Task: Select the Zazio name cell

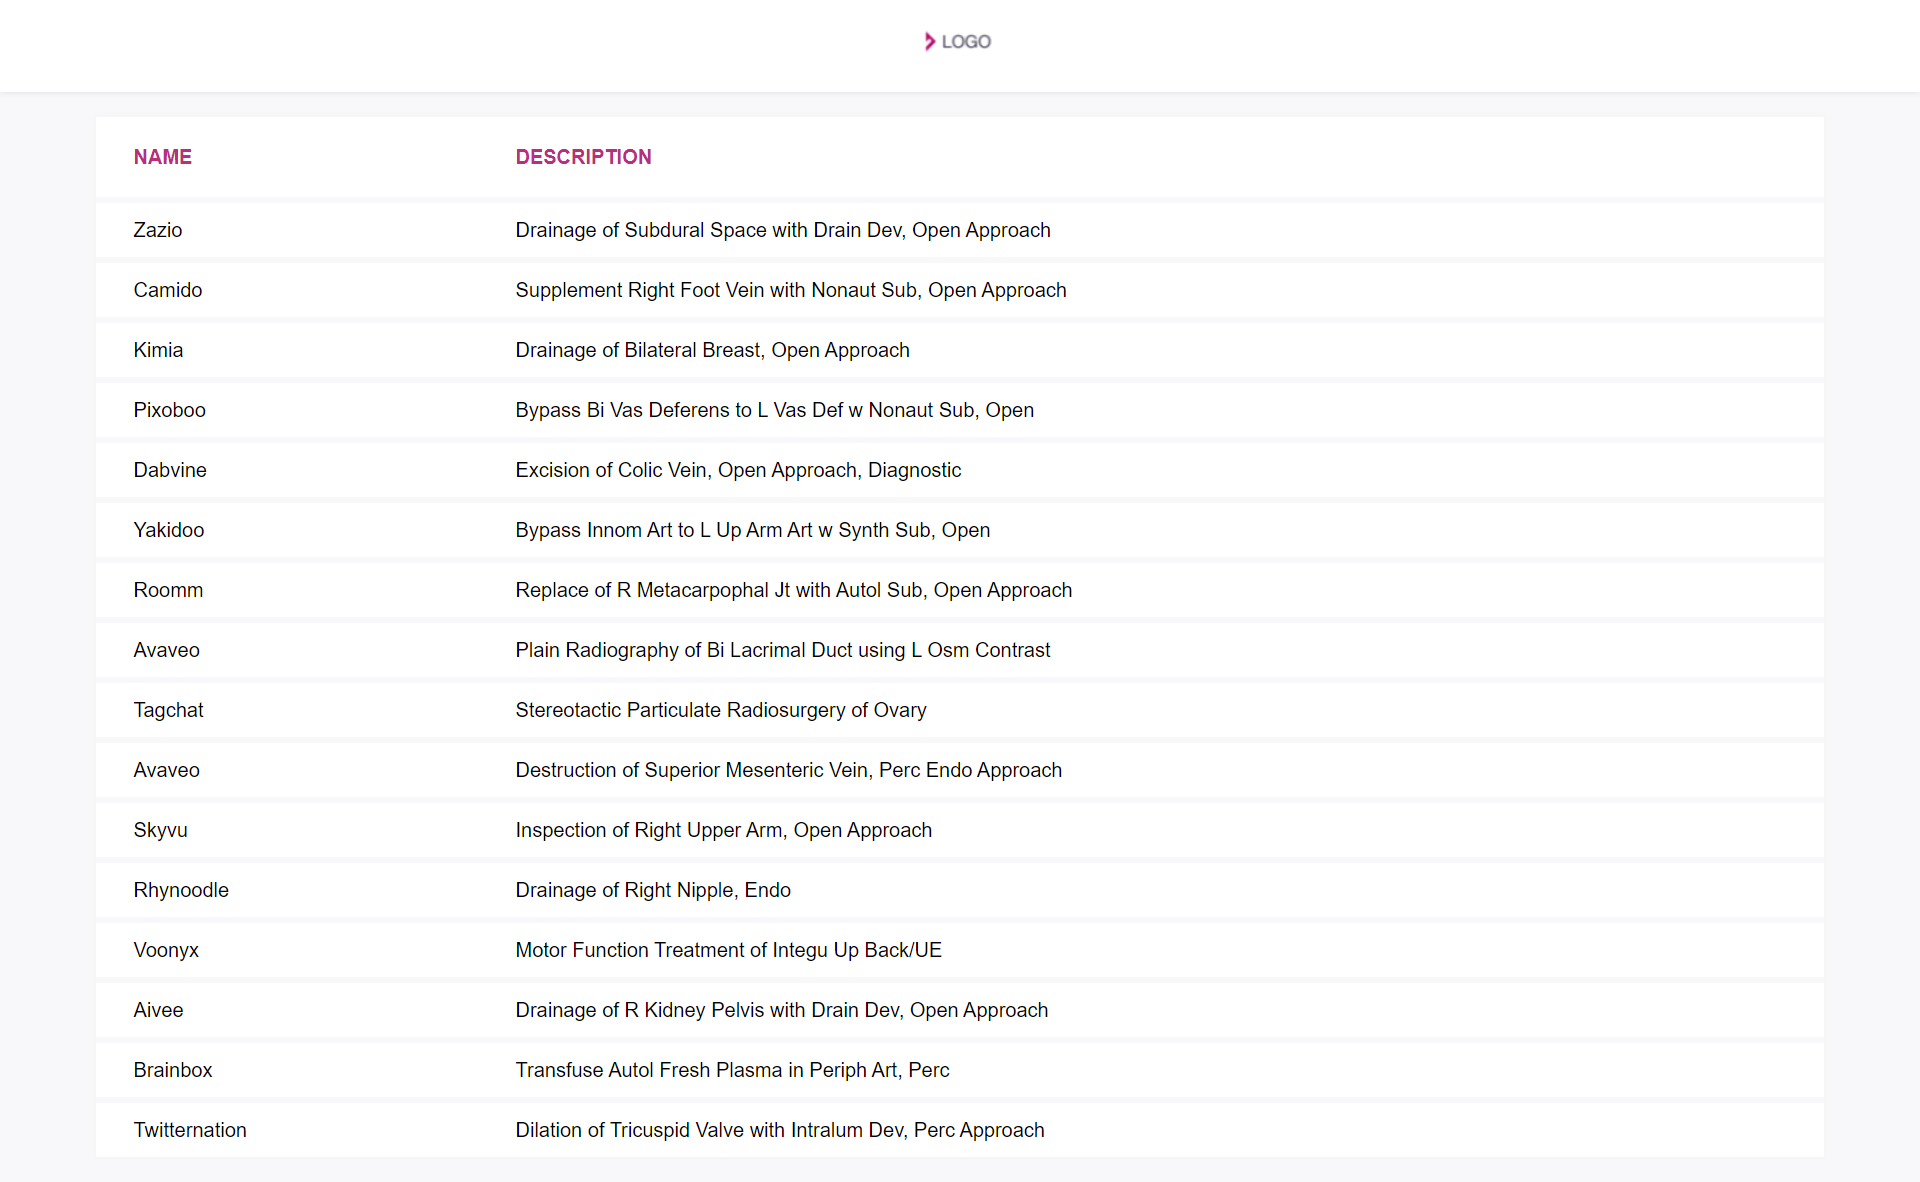Action: click(158, 230)
